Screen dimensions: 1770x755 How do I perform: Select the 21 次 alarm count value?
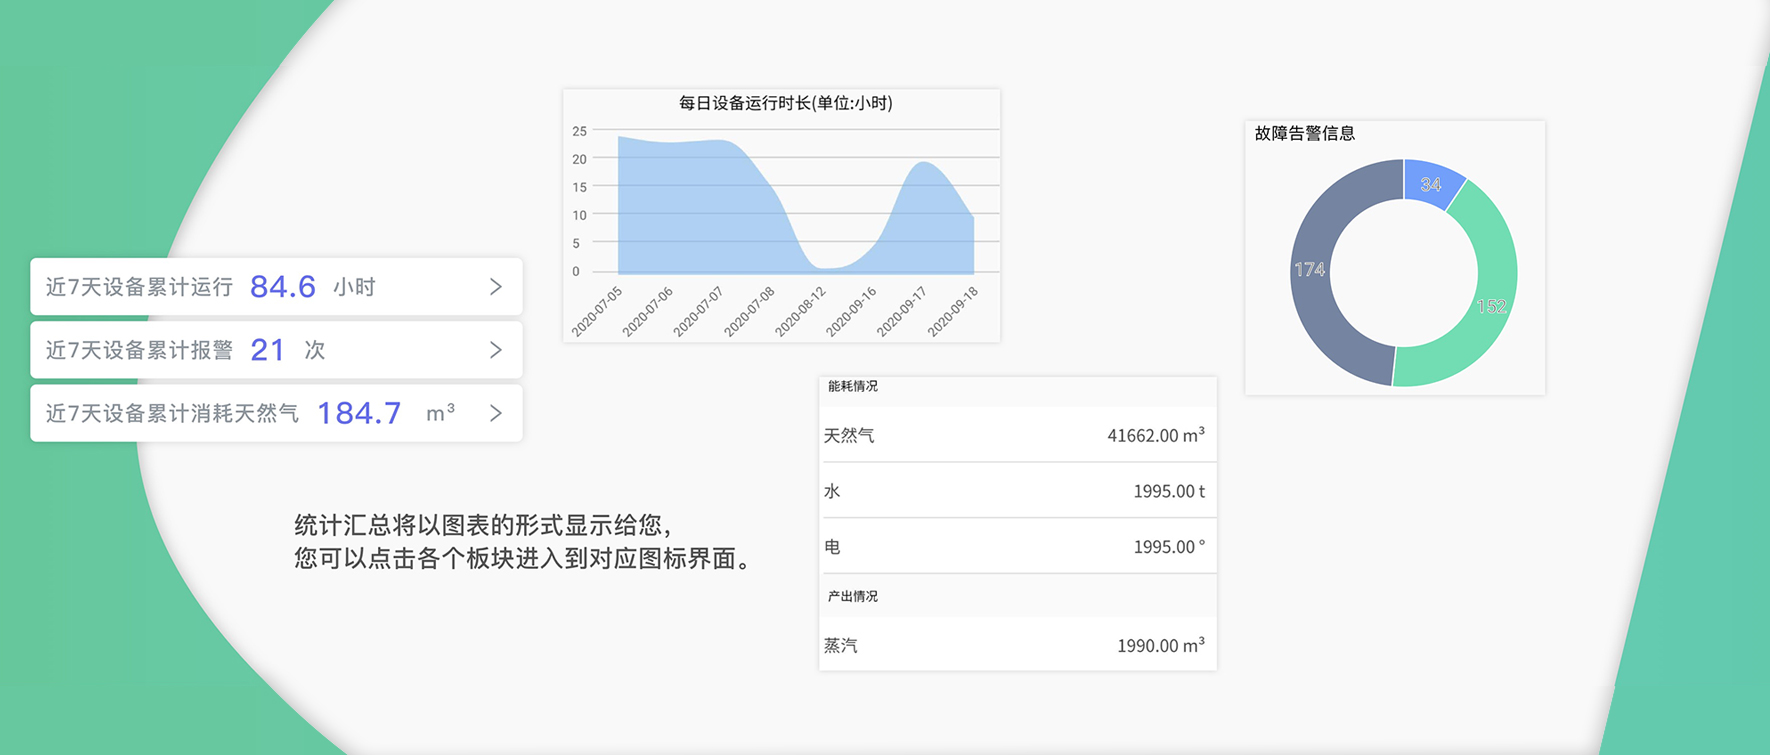coord(267,350)
